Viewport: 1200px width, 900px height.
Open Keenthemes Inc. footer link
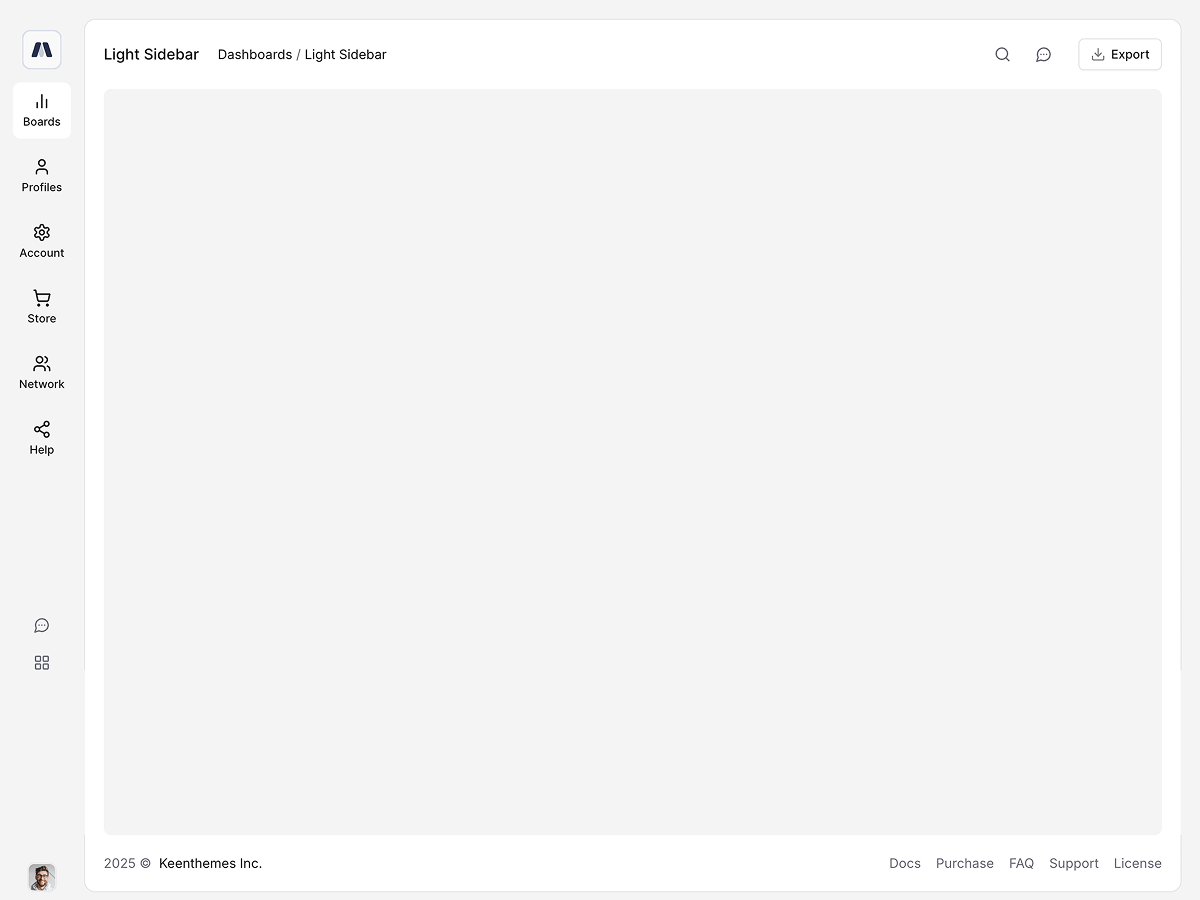(x=210, y=863)
